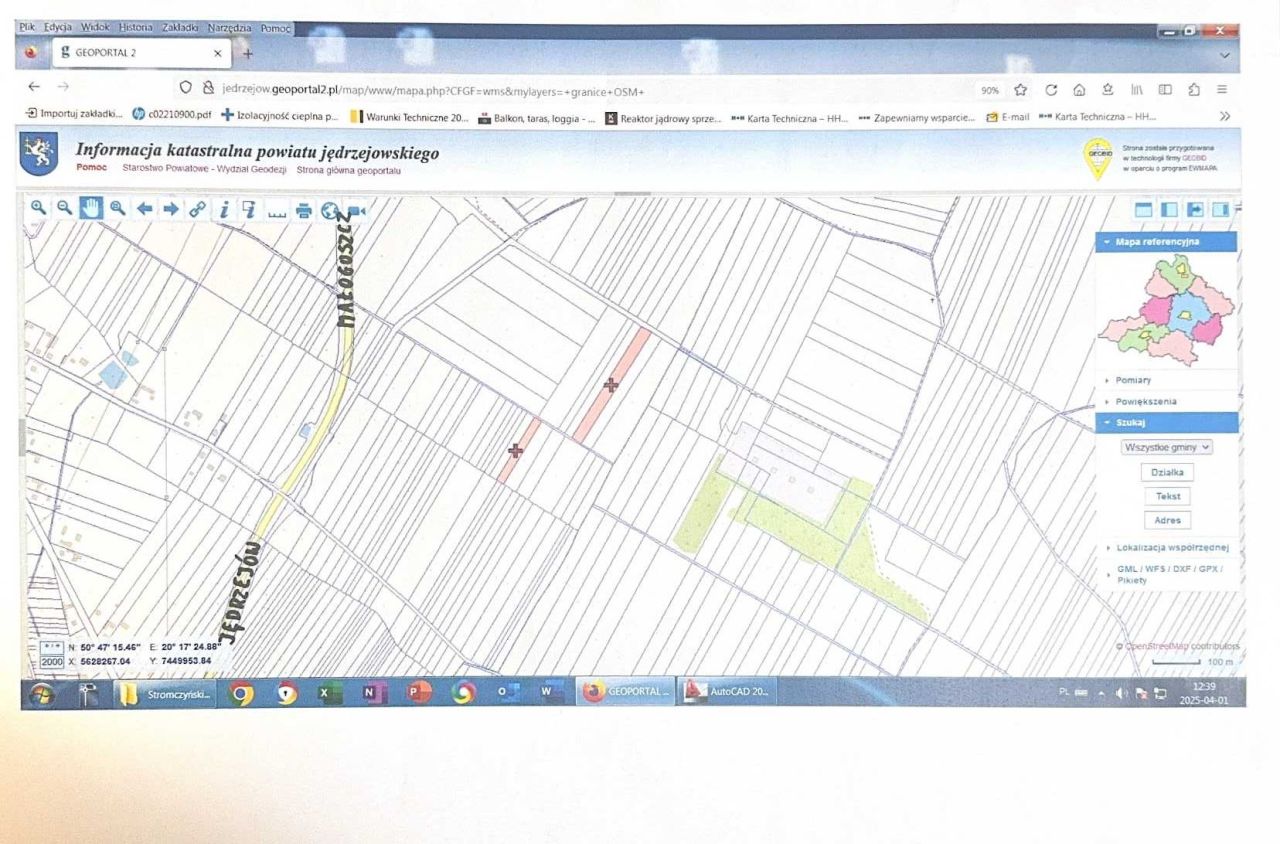Click the 'Strona główna geoportalu' link
This screenshot has width=1280, height=844.
coord(348,170)
